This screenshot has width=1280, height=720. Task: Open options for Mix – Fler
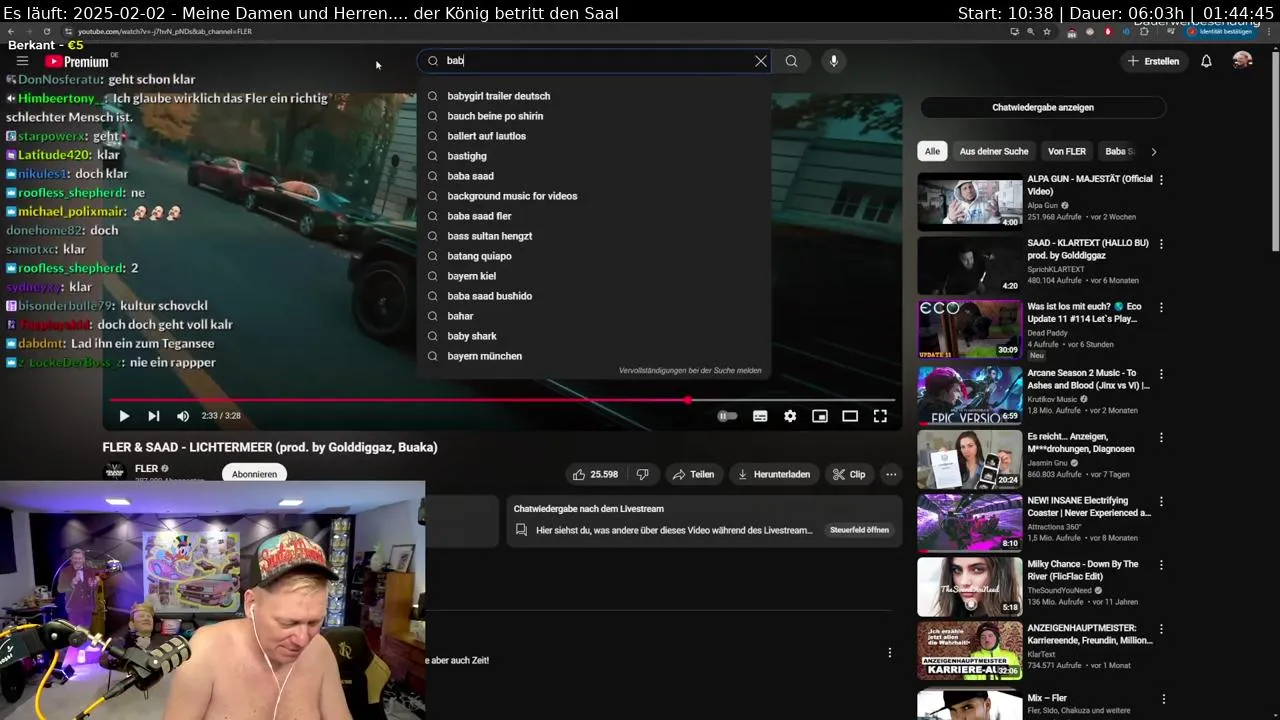coord(1161,699)
